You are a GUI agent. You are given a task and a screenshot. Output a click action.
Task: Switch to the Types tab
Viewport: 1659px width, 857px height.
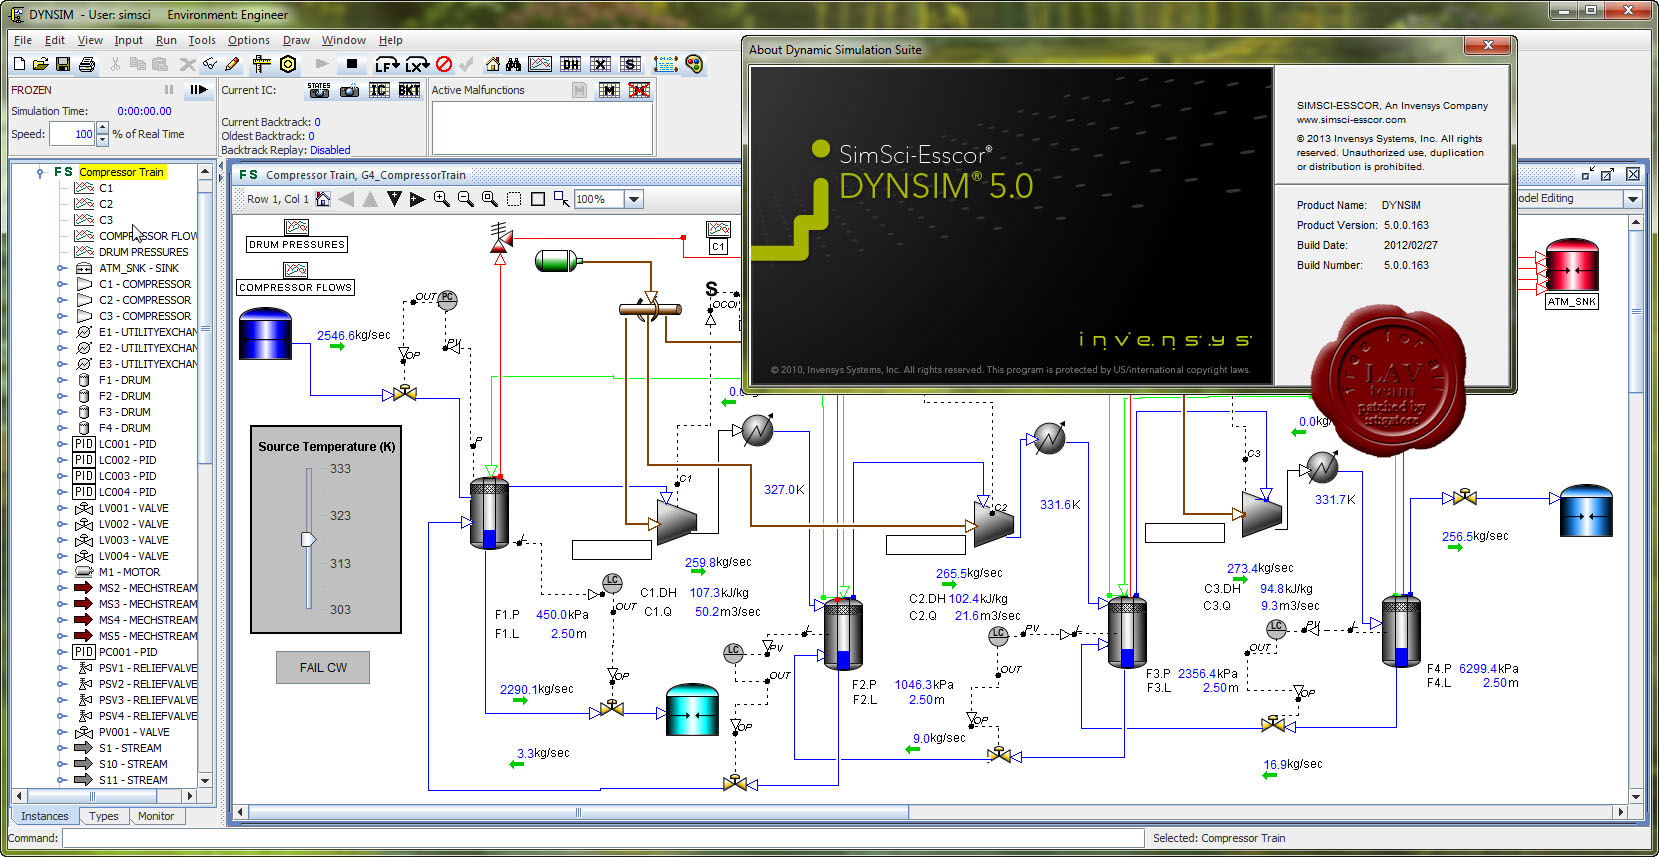coord(104,816)
